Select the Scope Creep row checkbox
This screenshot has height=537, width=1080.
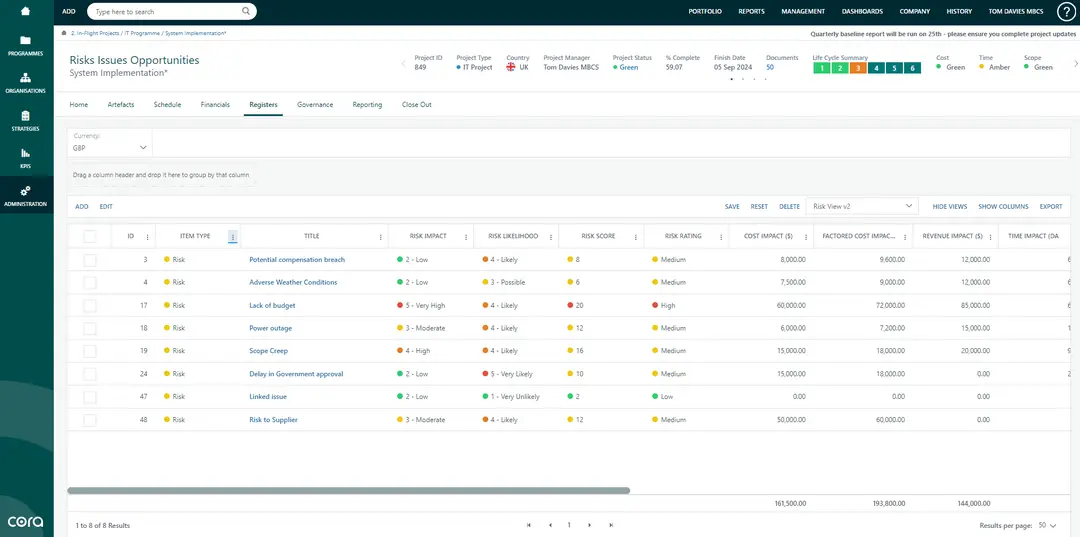click(90, 351)
